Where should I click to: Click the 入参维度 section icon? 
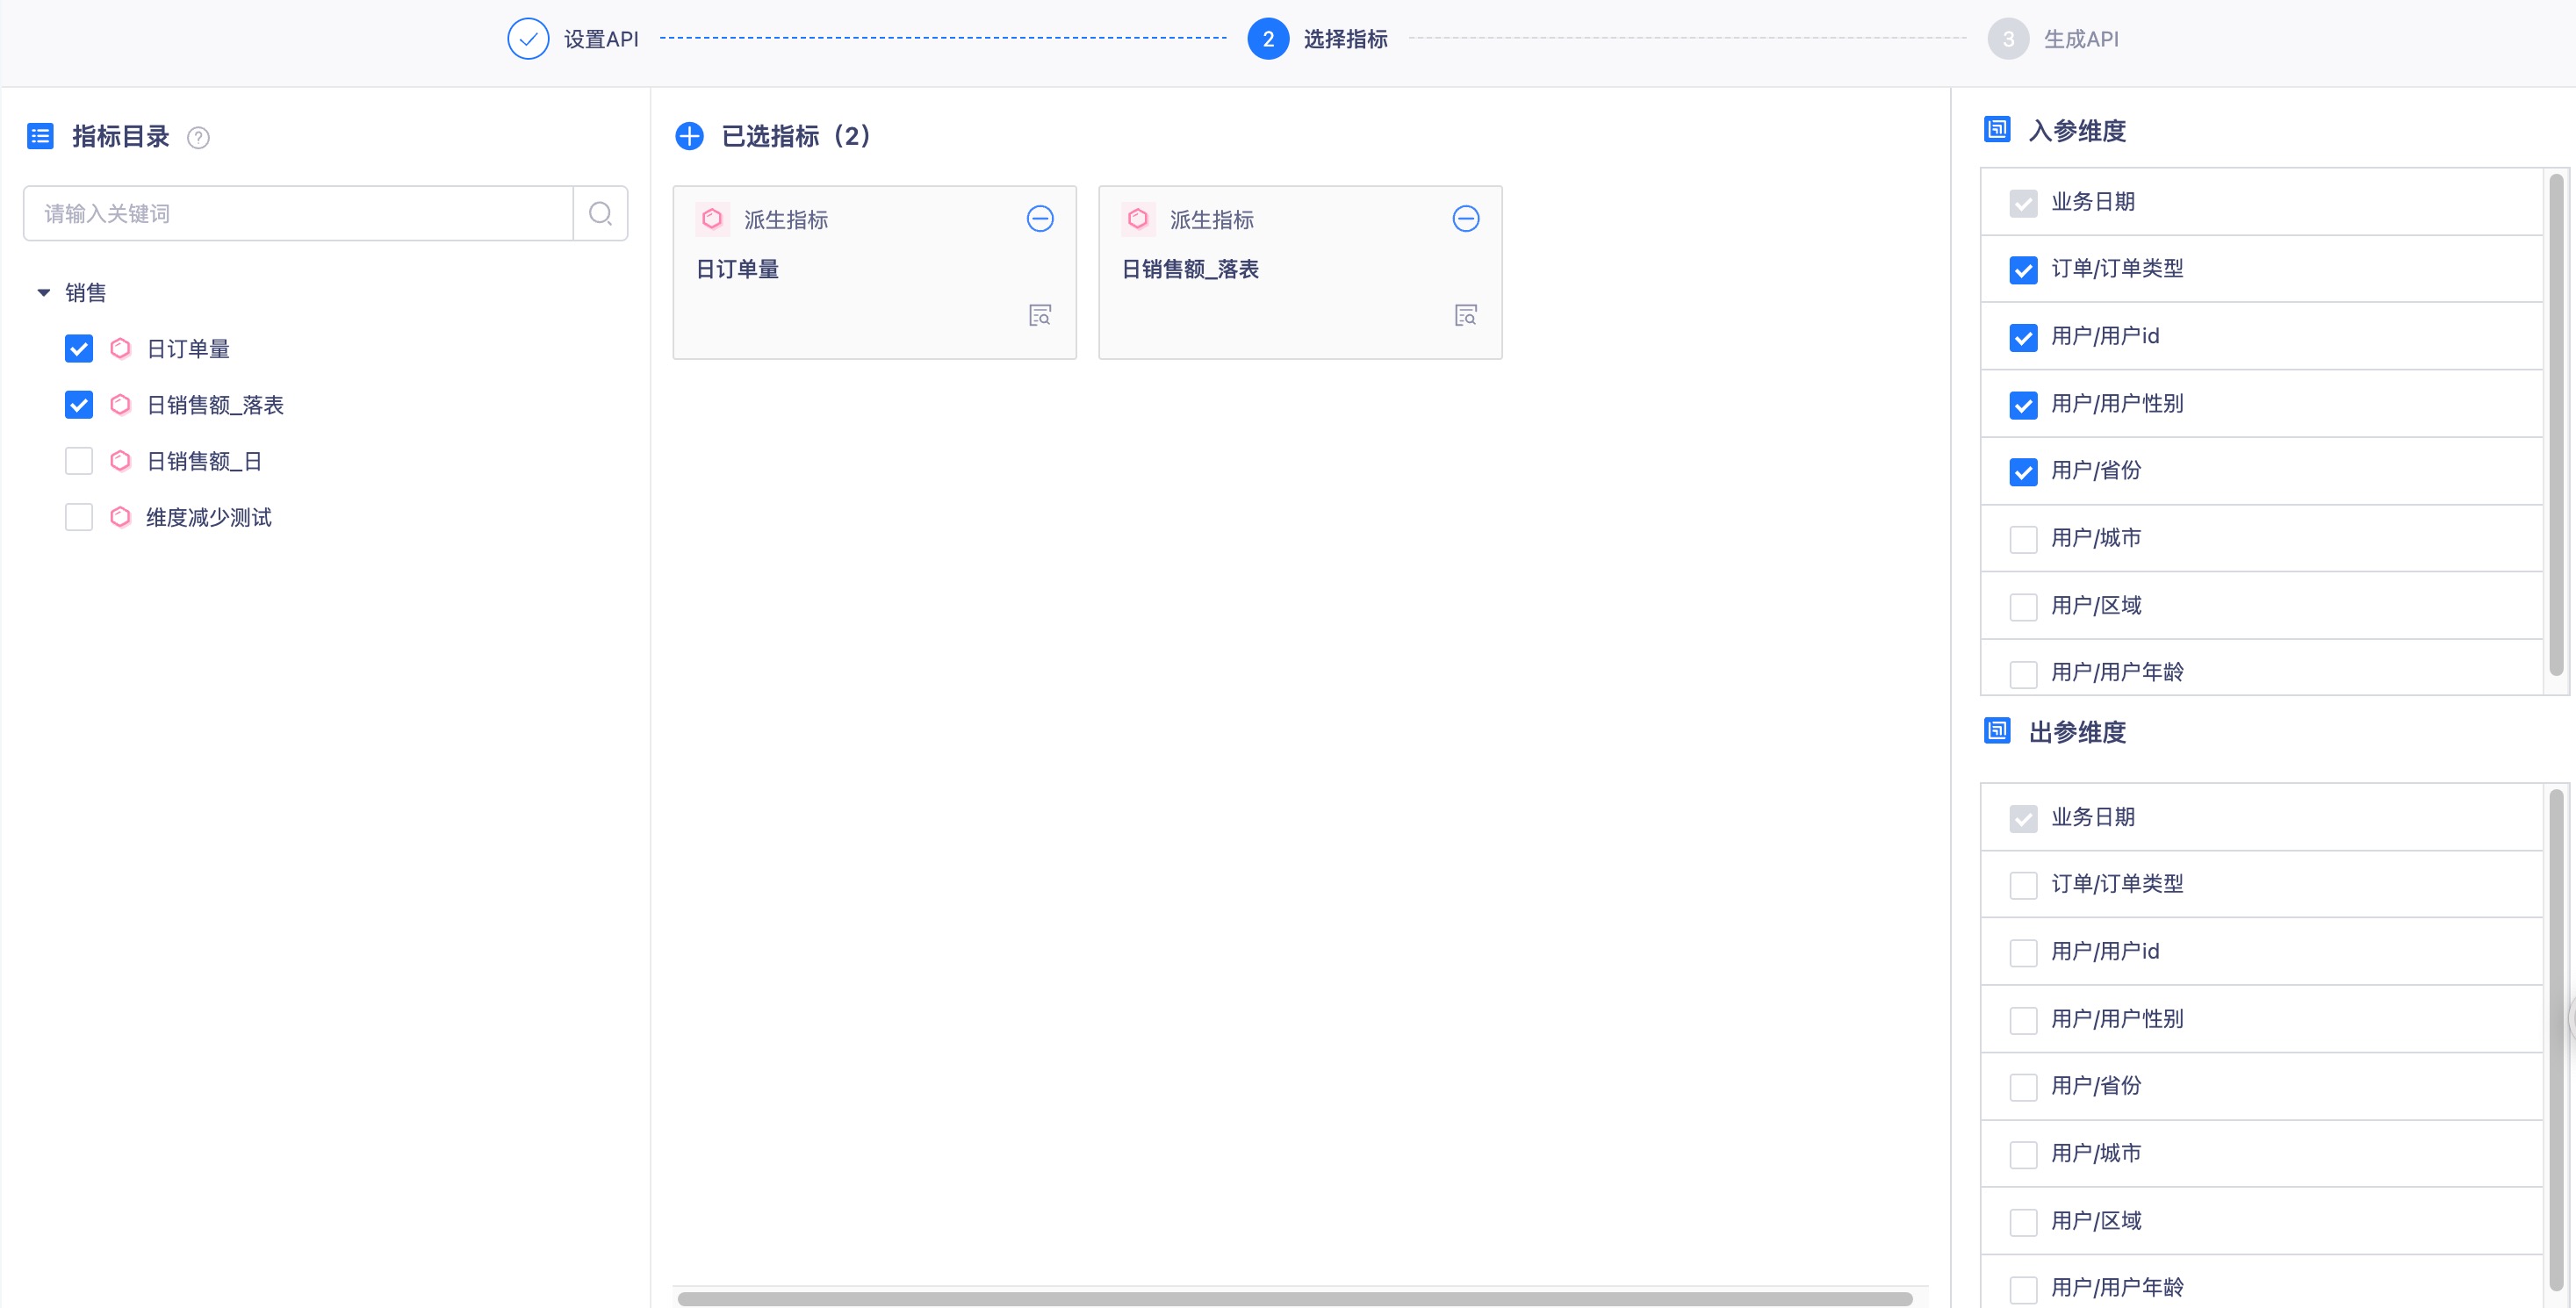1997,130
